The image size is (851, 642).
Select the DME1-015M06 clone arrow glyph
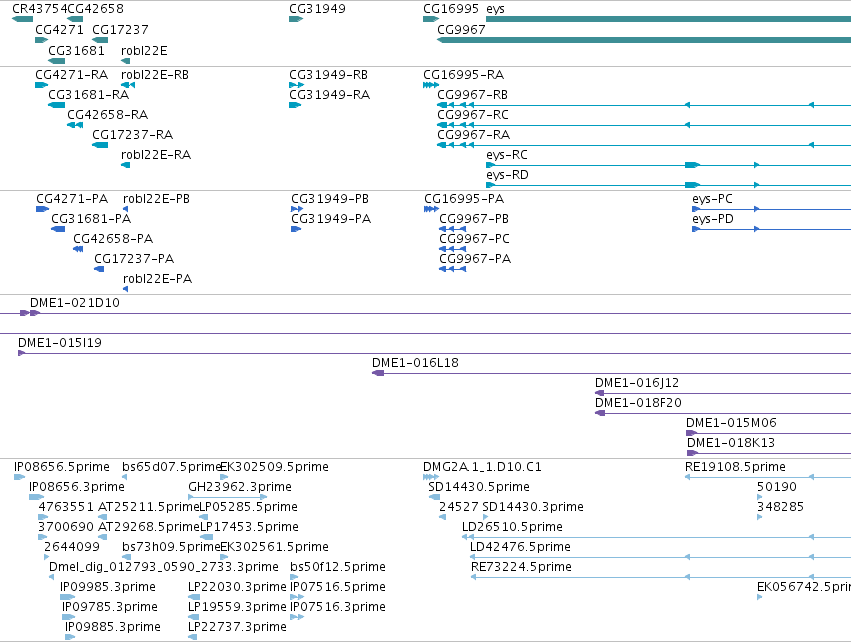coord(691,433)
